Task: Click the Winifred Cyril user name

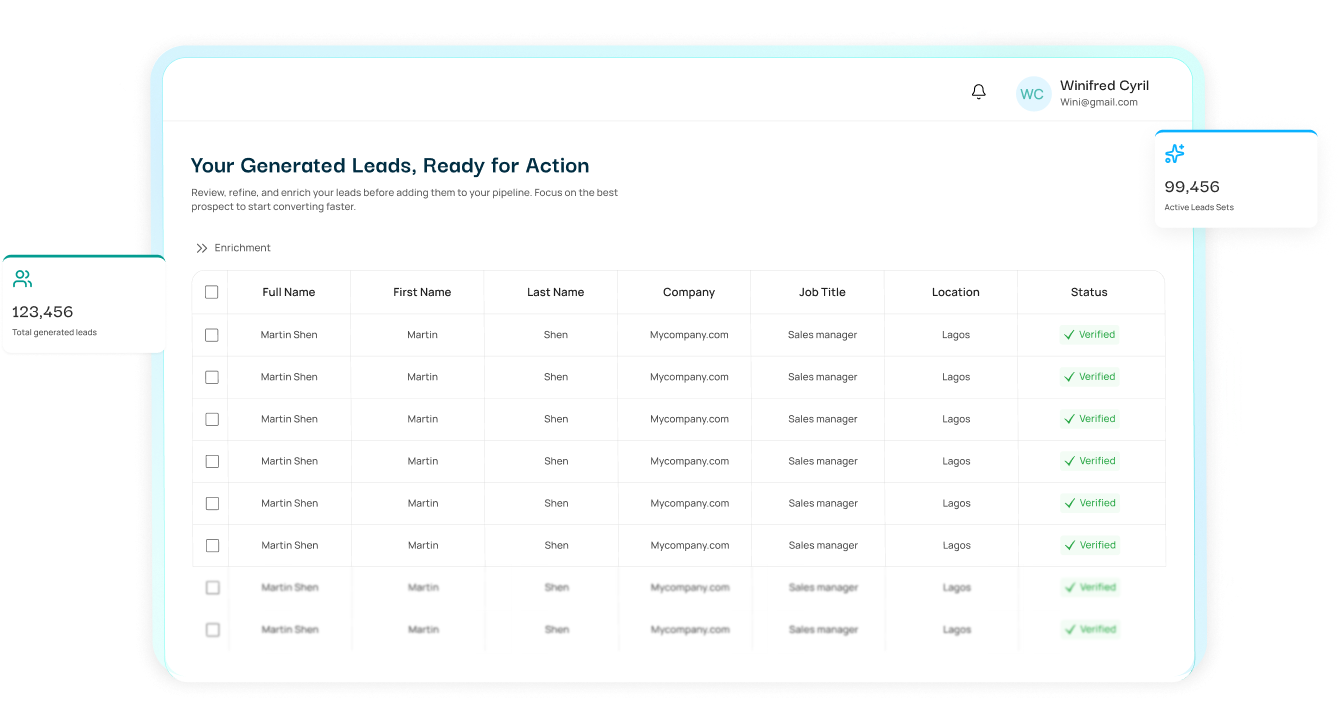Action: pyautogui.click(x=1104, y=86)
